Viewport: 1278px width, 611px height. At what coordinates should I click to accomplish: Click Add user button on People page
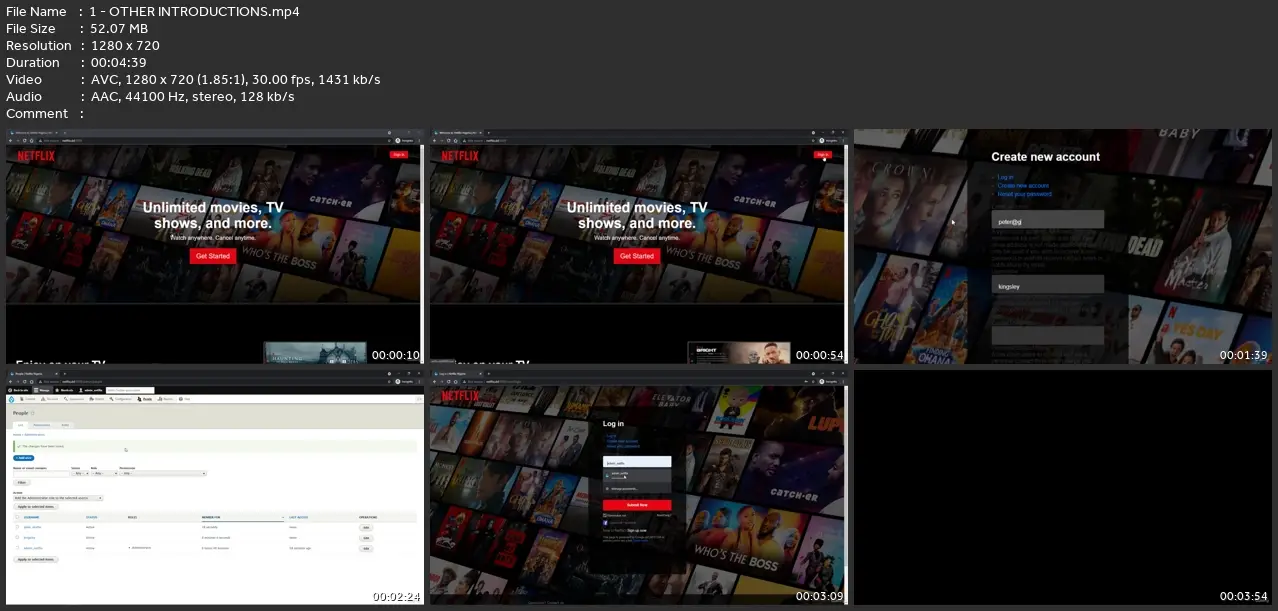click(24, 458)
